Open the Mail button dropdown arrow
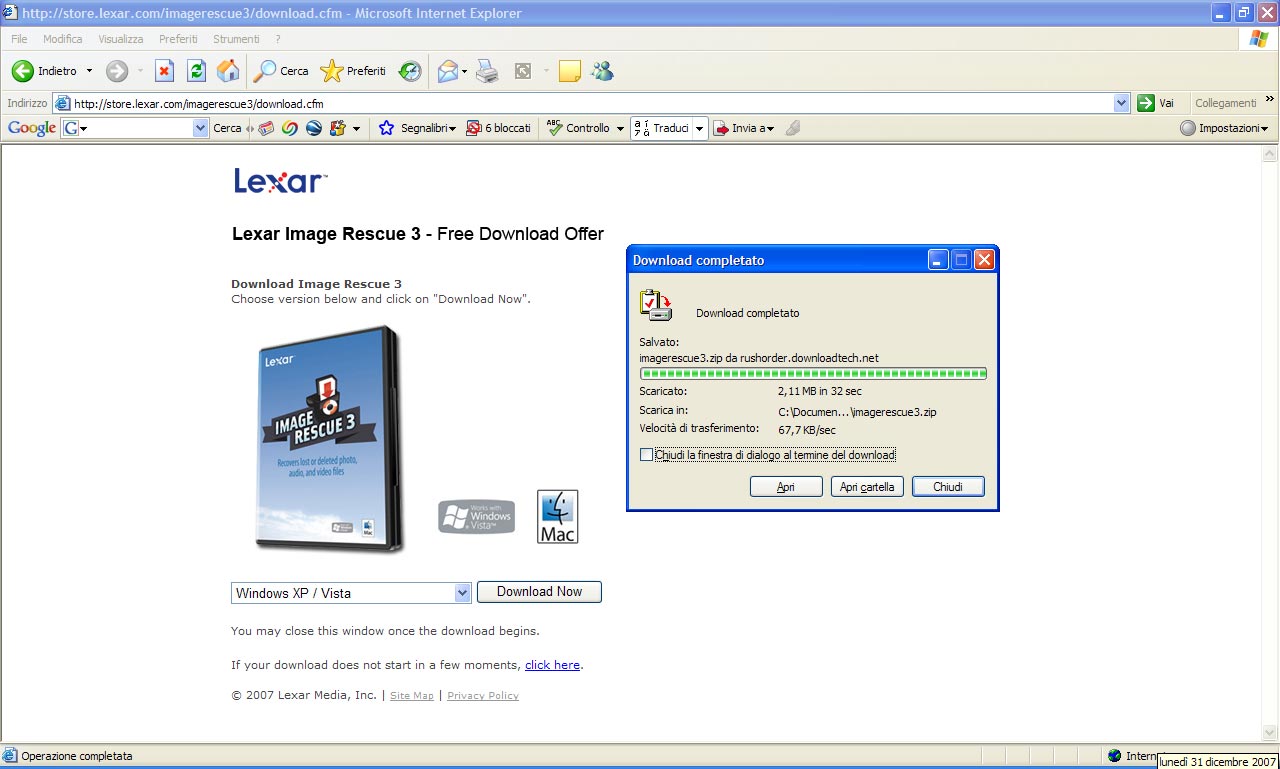 coord(465,71)
